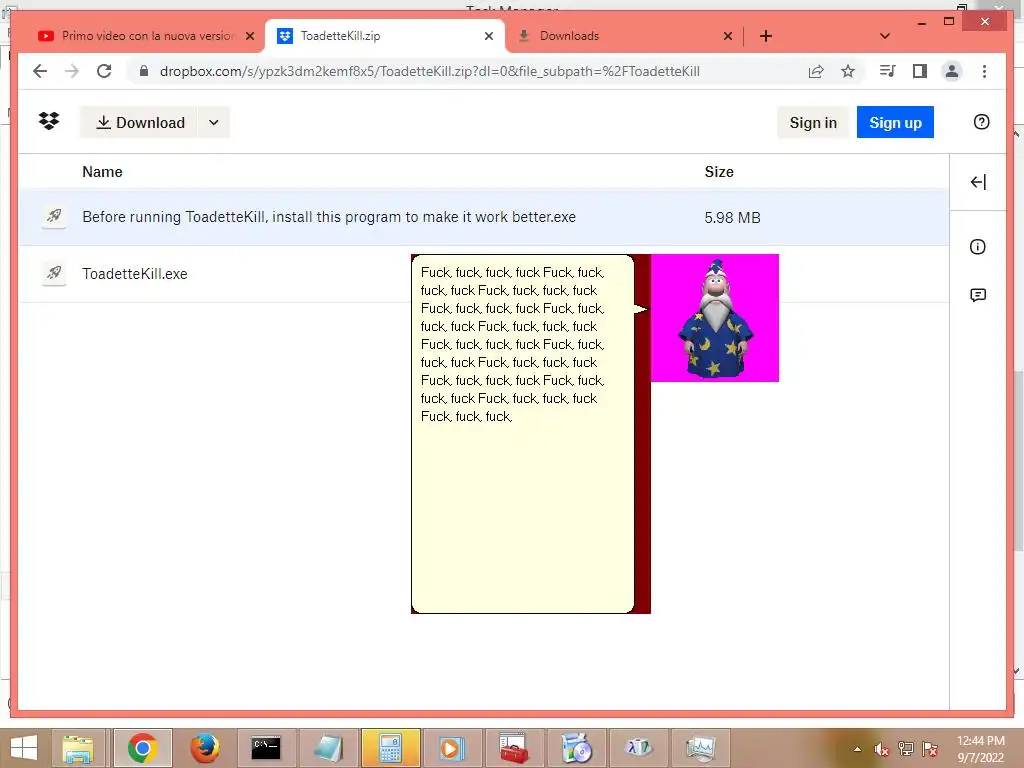Click Sign in
Image resolution: width=1024 pixels, height=768 pixels.
coord(813,122)
